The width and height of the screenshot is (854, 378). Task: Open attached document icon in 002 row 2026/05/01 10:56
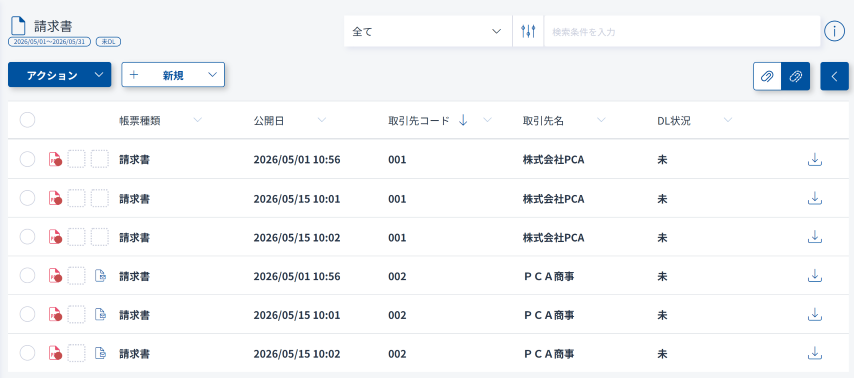[100, 276]
